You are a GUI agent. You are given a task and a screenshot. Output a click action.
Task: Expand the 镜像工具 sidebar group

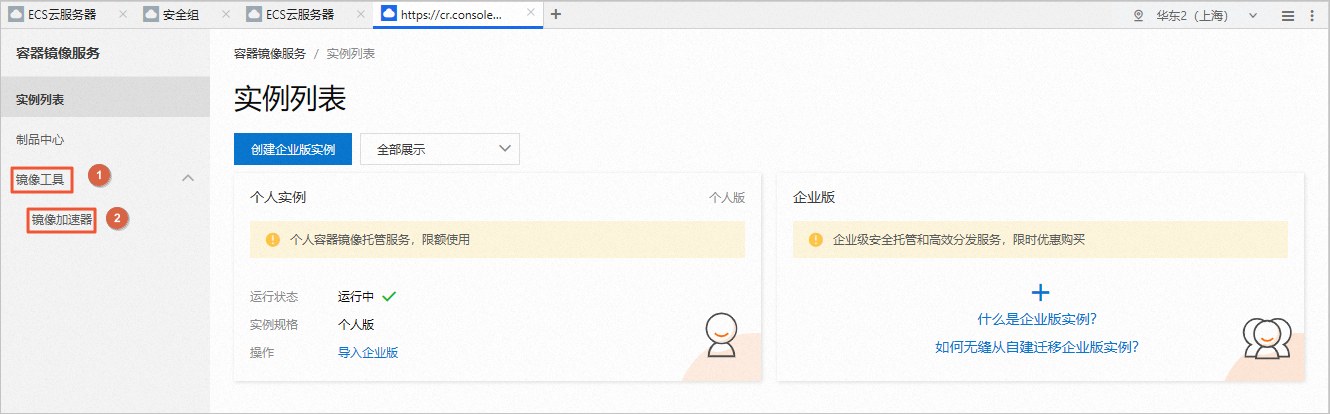41,180
